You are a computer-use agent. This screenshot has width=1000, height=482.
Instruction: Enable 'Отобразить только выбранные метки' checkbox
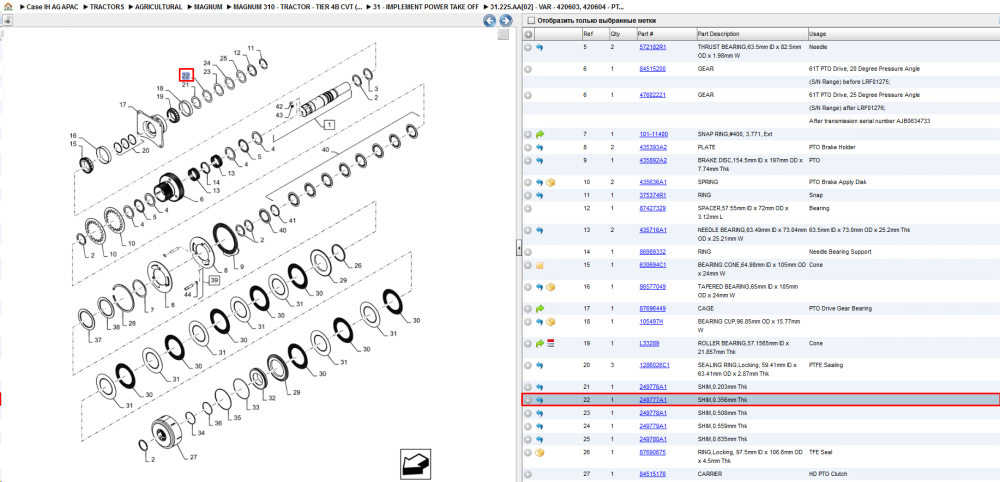click(531, 20)
